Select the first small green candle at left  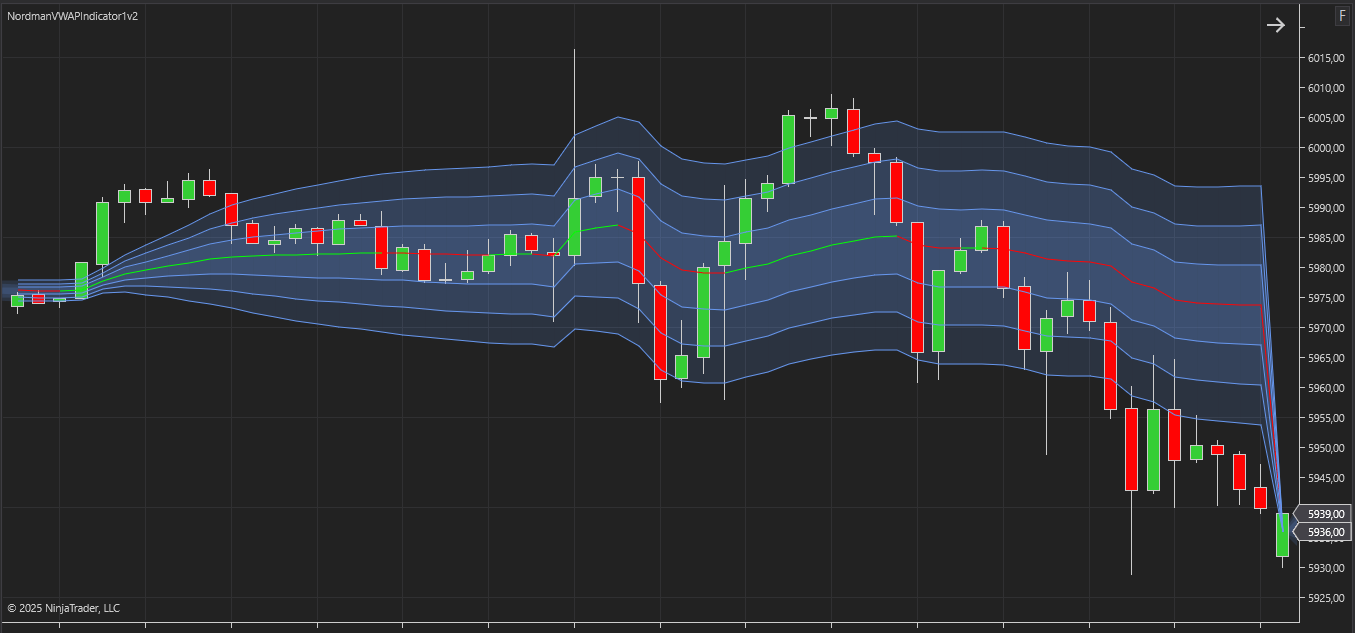tap(17, 300)
